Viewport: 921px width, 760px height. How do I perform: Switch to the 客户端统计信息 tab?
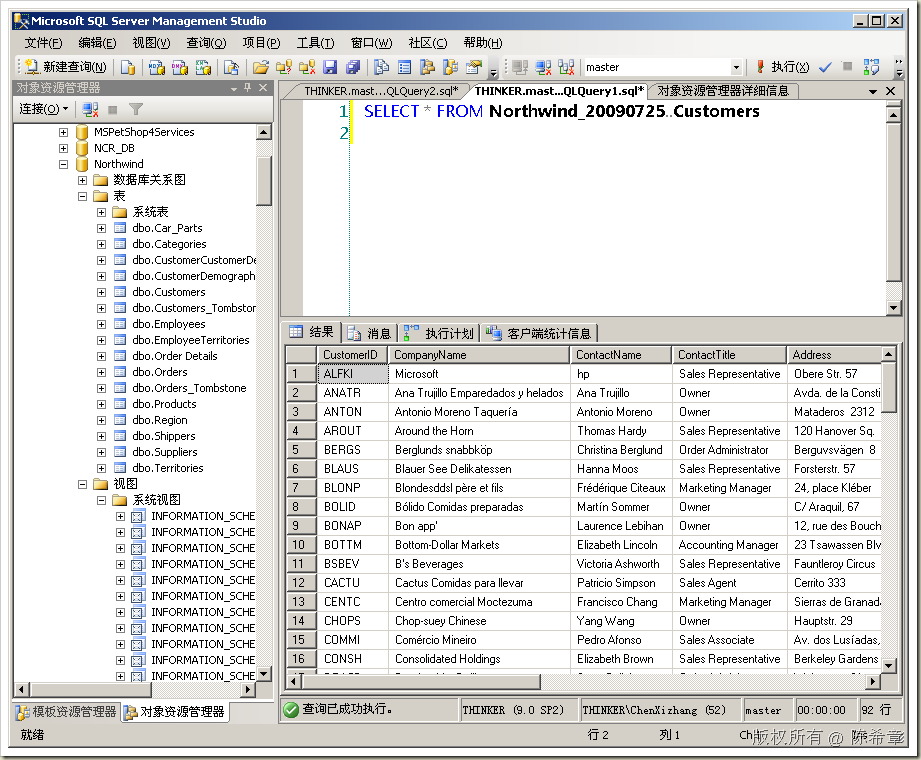(x=539, y=334)
